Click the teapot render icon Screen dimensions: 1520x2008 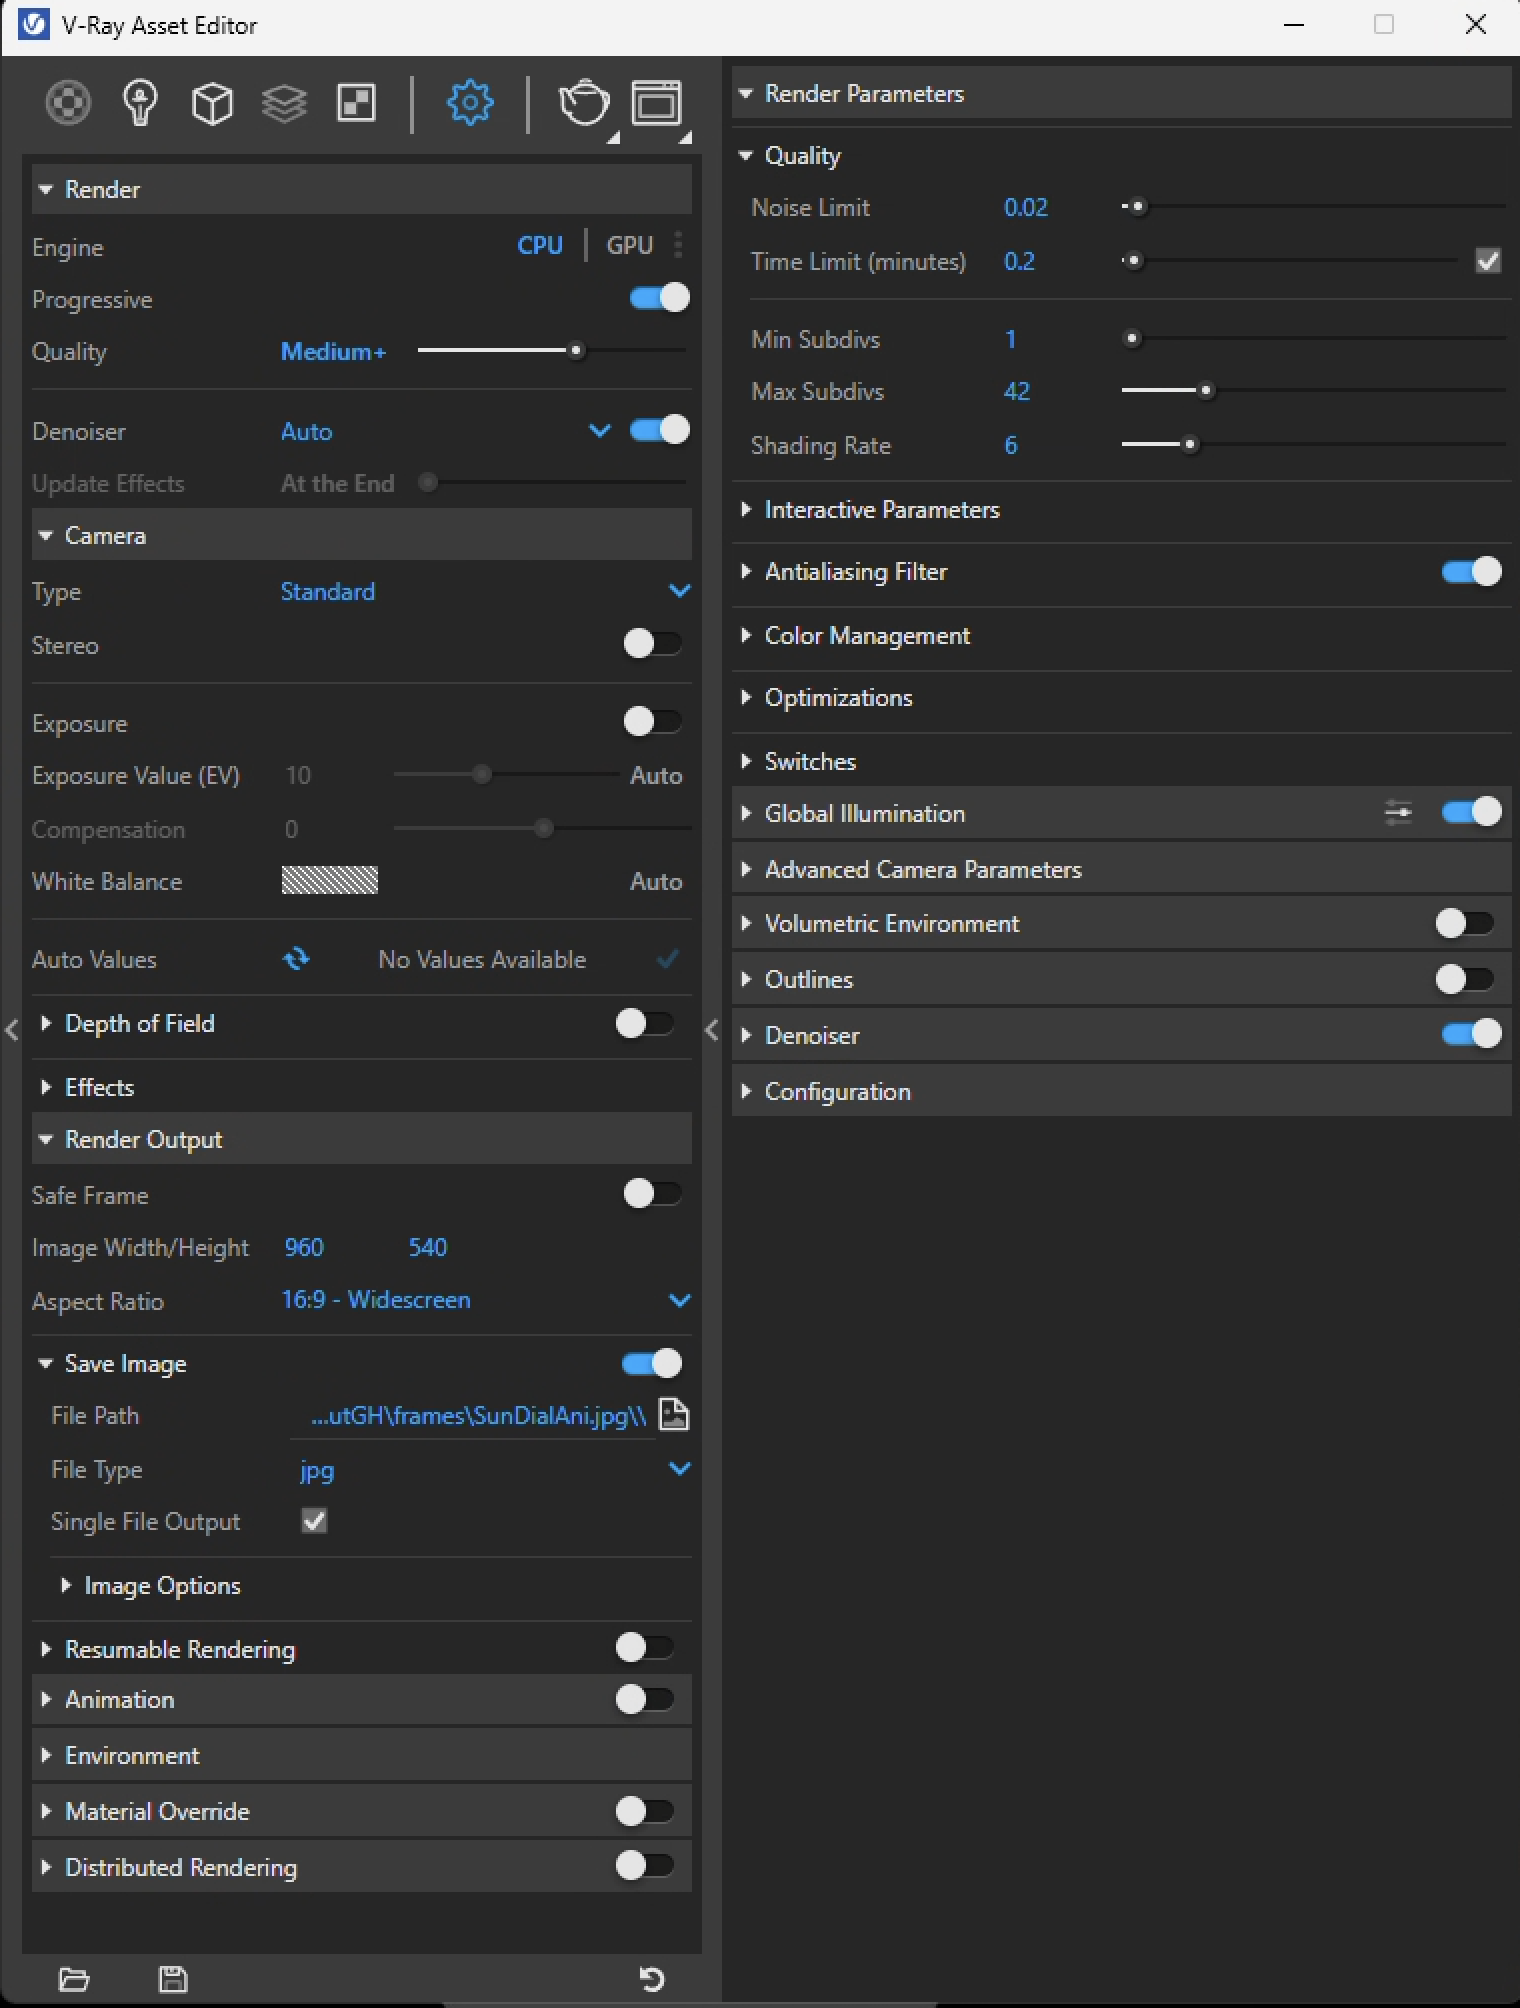(584, 103)
